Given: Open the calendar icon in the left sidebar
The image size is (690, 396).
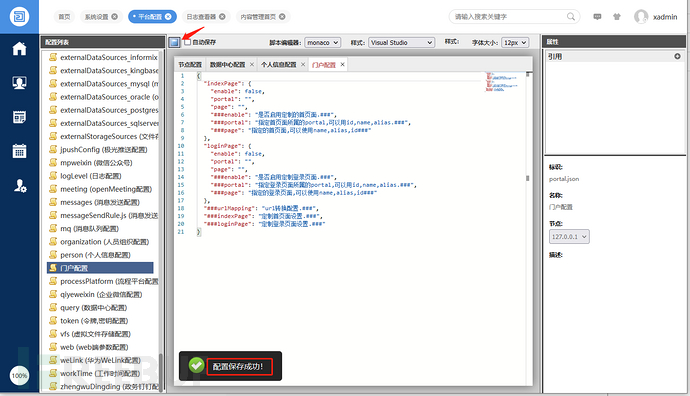Looking at the screenshot, I should point(19,151).
